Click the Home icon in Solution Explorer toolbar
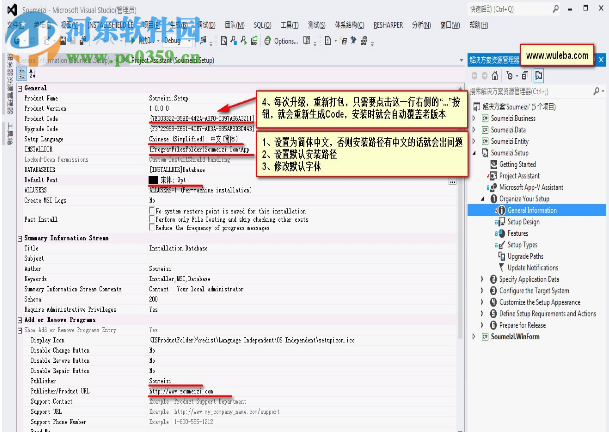Screen dimensions: 609x432 pyautogui.click(x=495, y=76)
